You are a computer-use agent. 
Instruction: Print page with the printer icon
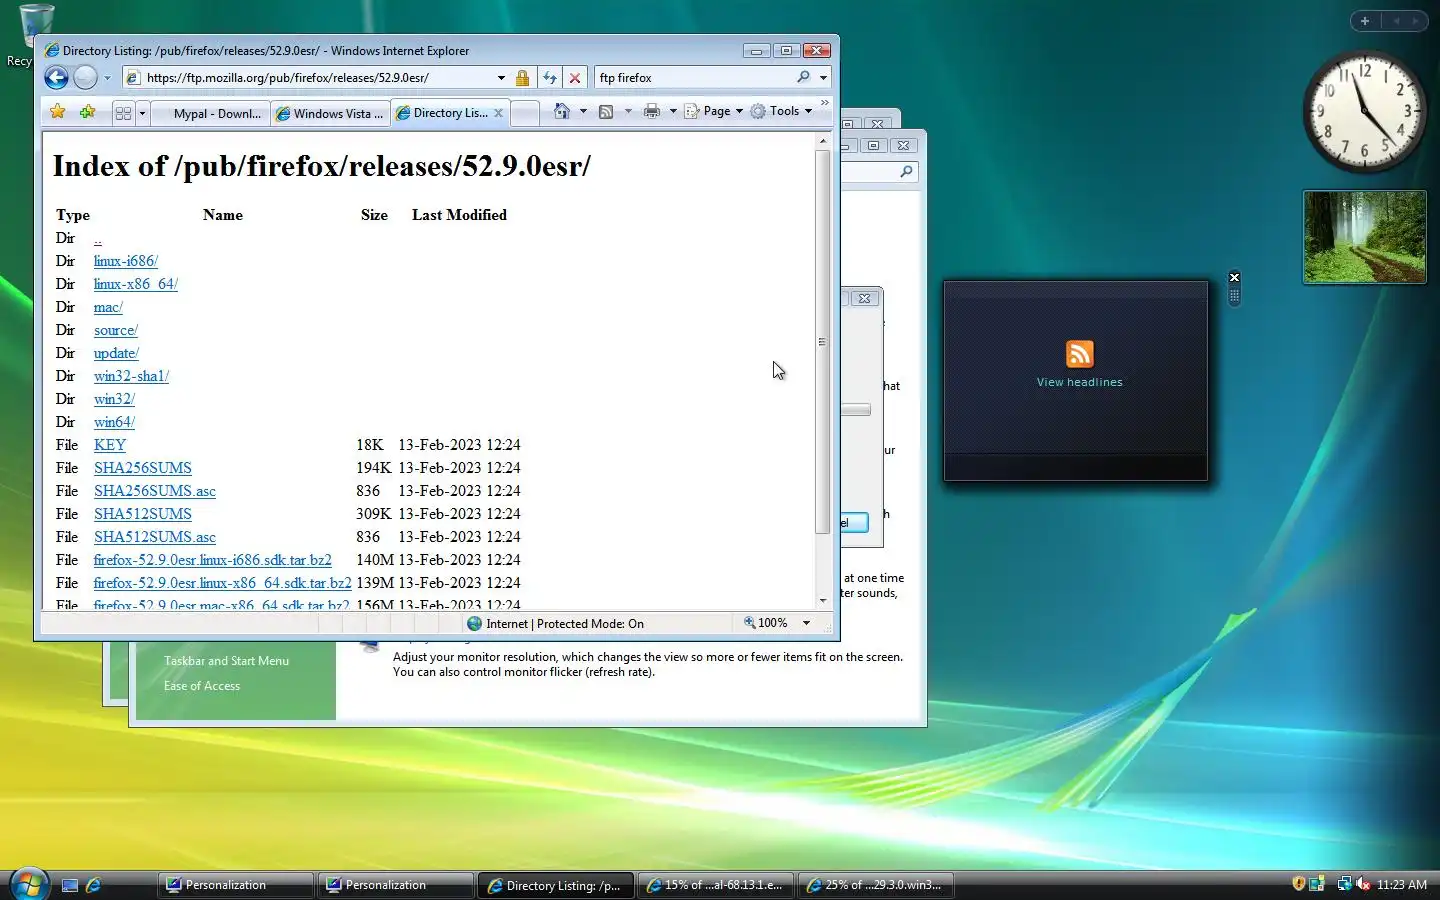tap(652, 111)
